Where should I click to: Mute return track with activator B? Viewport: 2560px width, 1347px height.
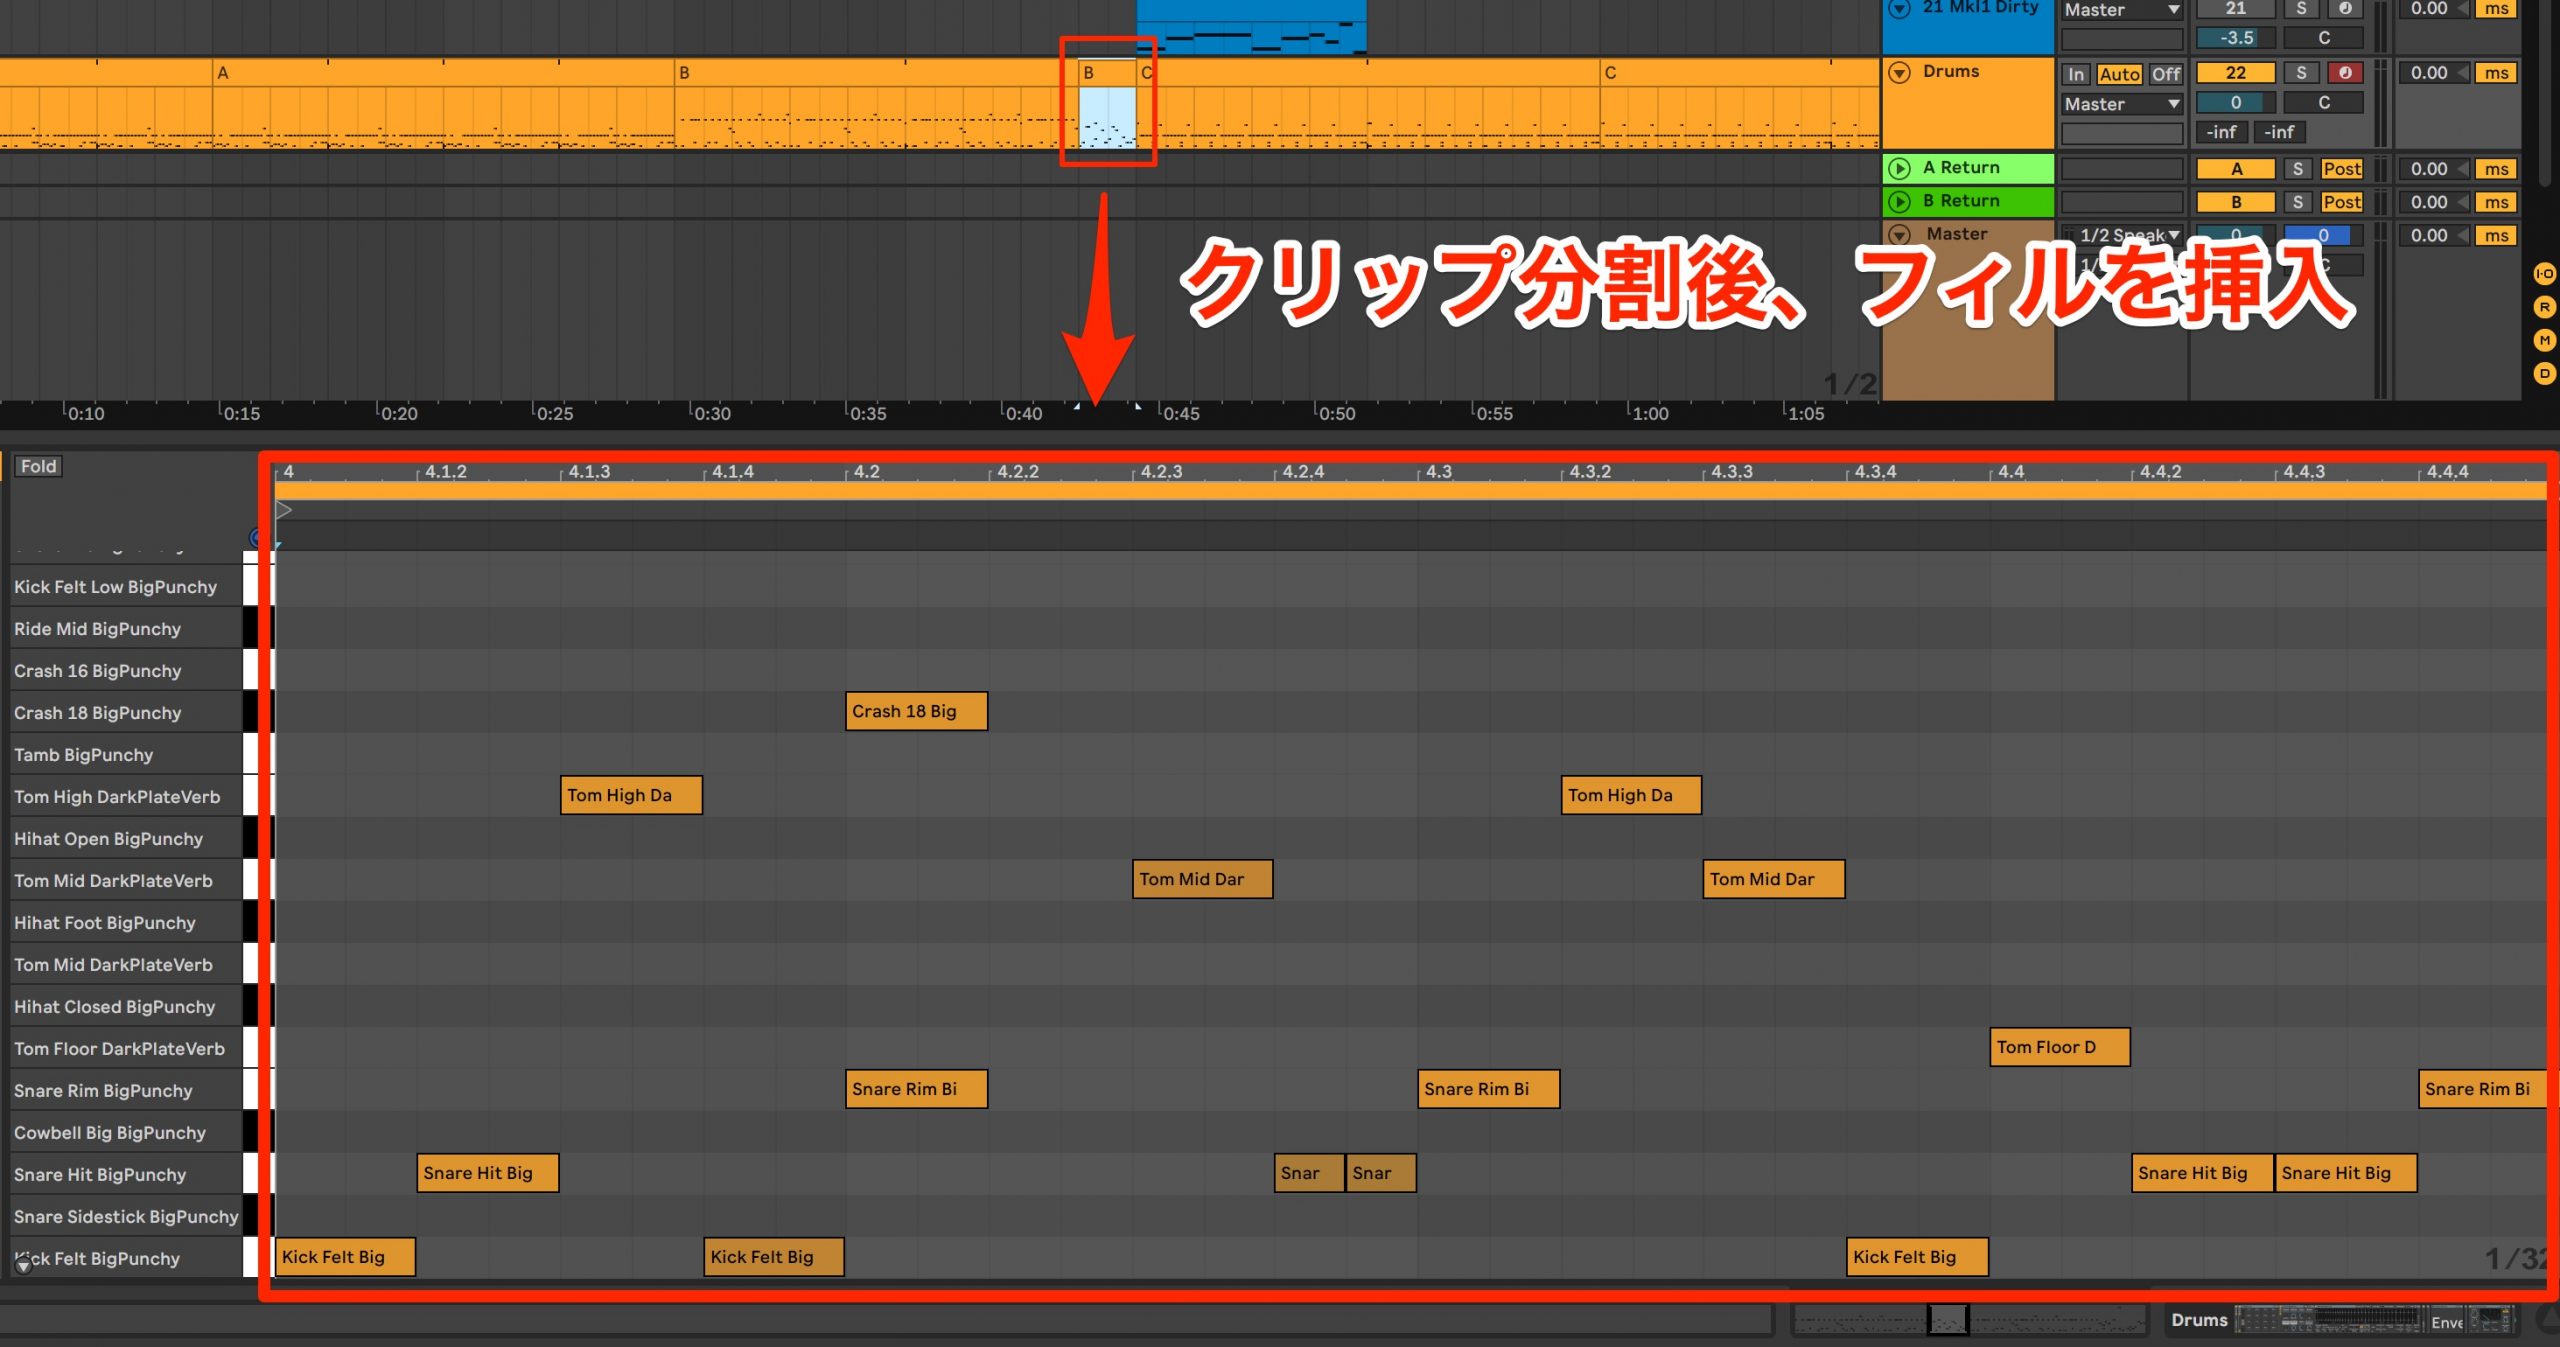[2236, 202]
